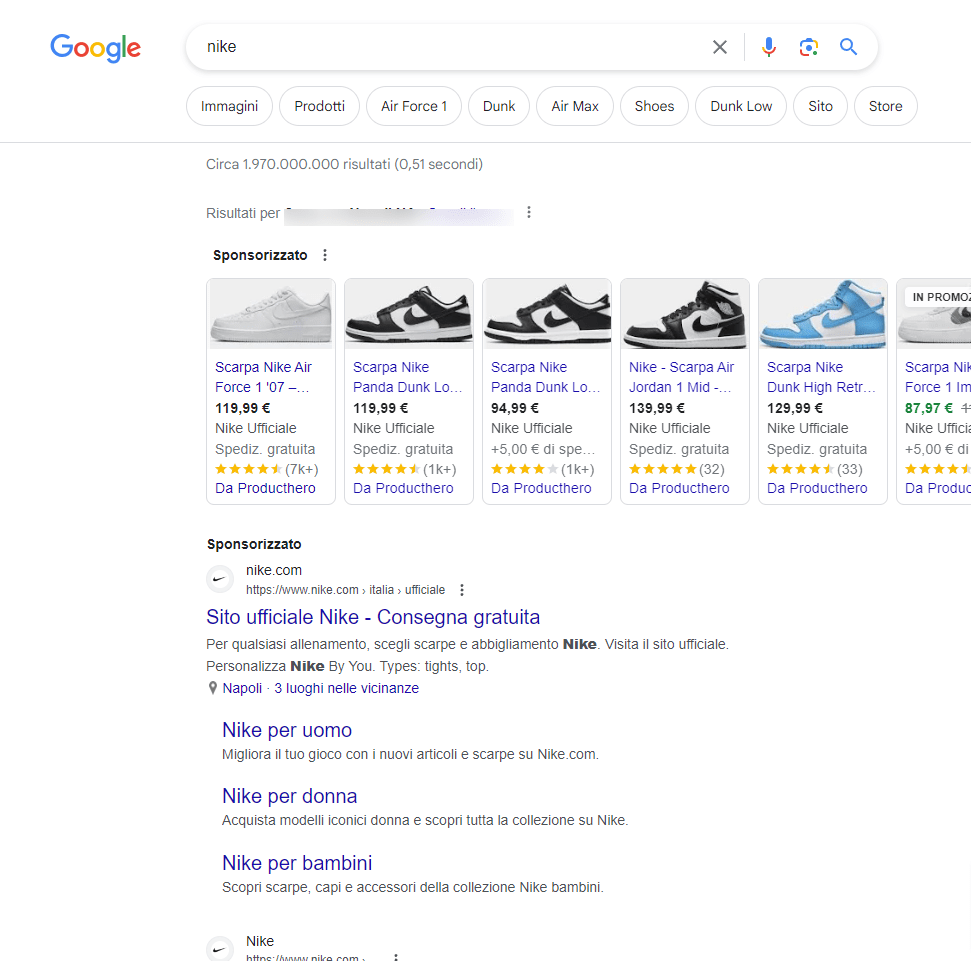971x970 pixels.
Task: Open three-dot menu beside nike.com ad URL
Action: point(462,590)
